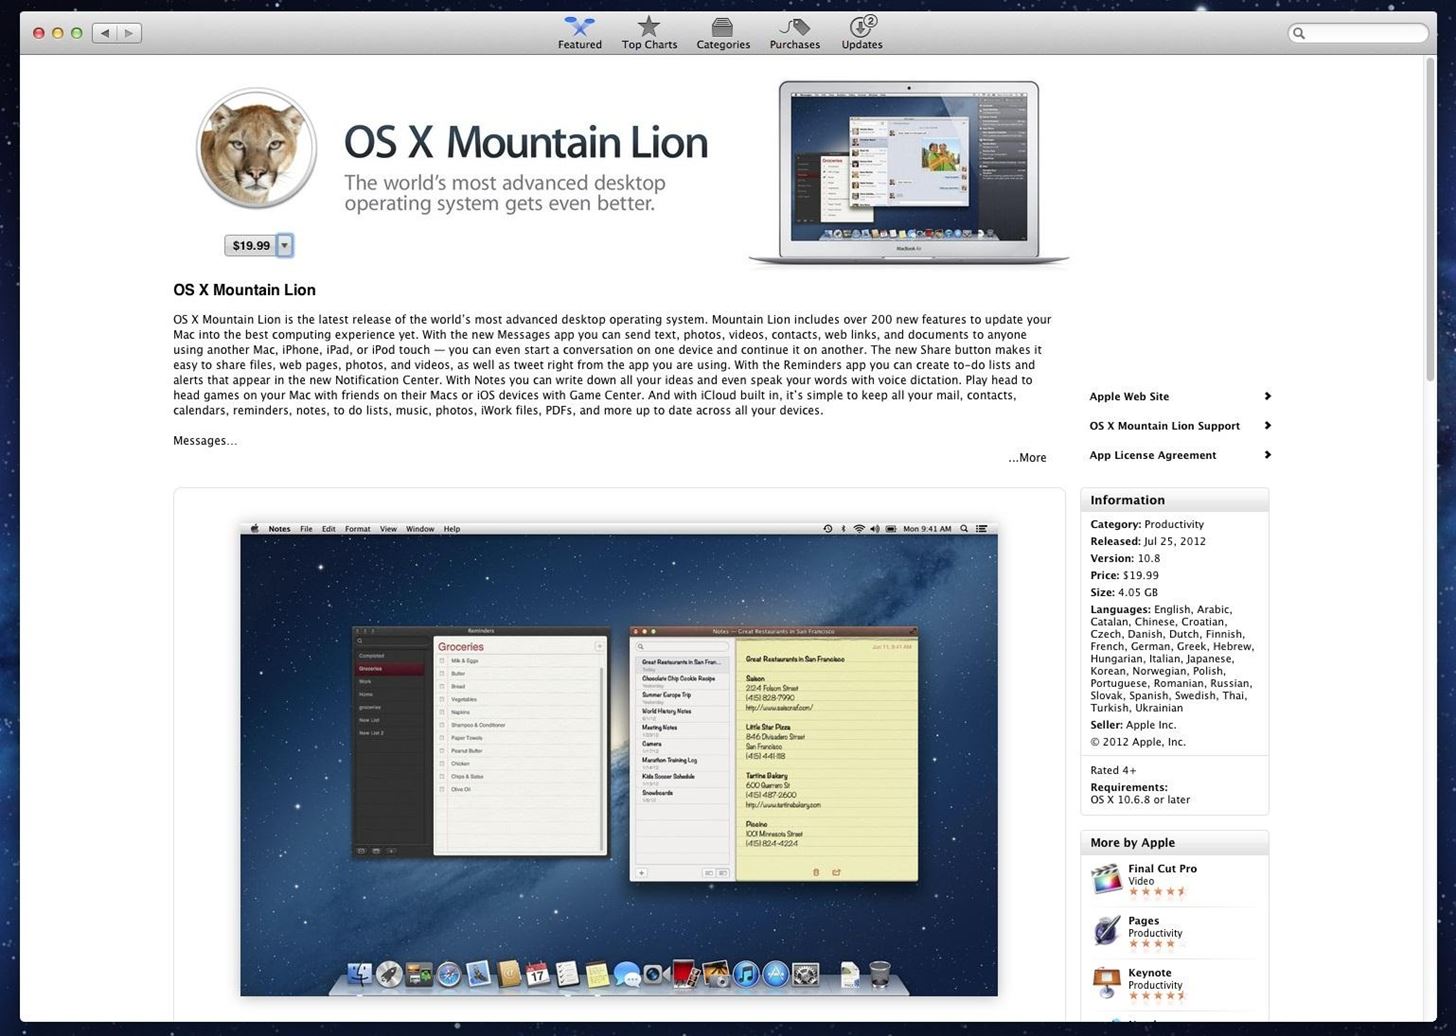Click System Preferences icon in screenshot dock

point(806,973)
